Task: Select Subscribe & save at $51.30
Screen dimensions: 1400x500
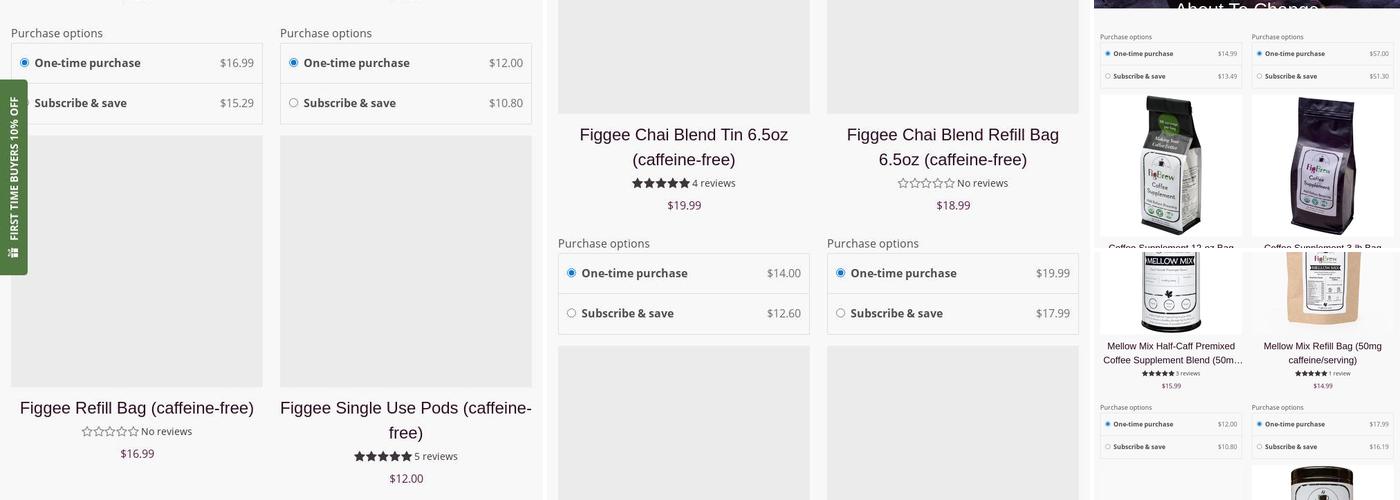Action: (1259, 76)
